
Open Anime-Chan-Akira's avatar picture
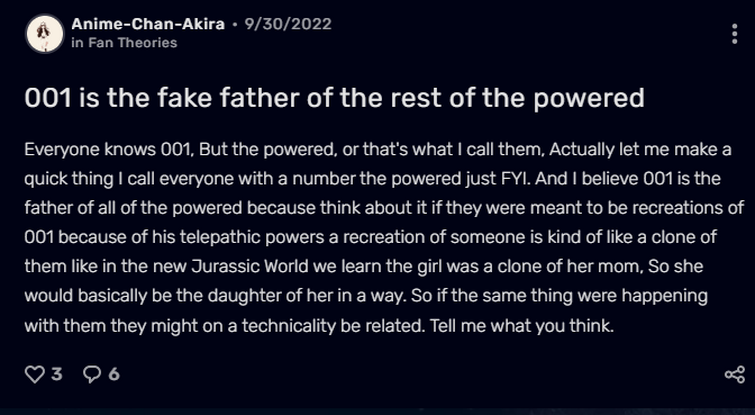(44, 33)
